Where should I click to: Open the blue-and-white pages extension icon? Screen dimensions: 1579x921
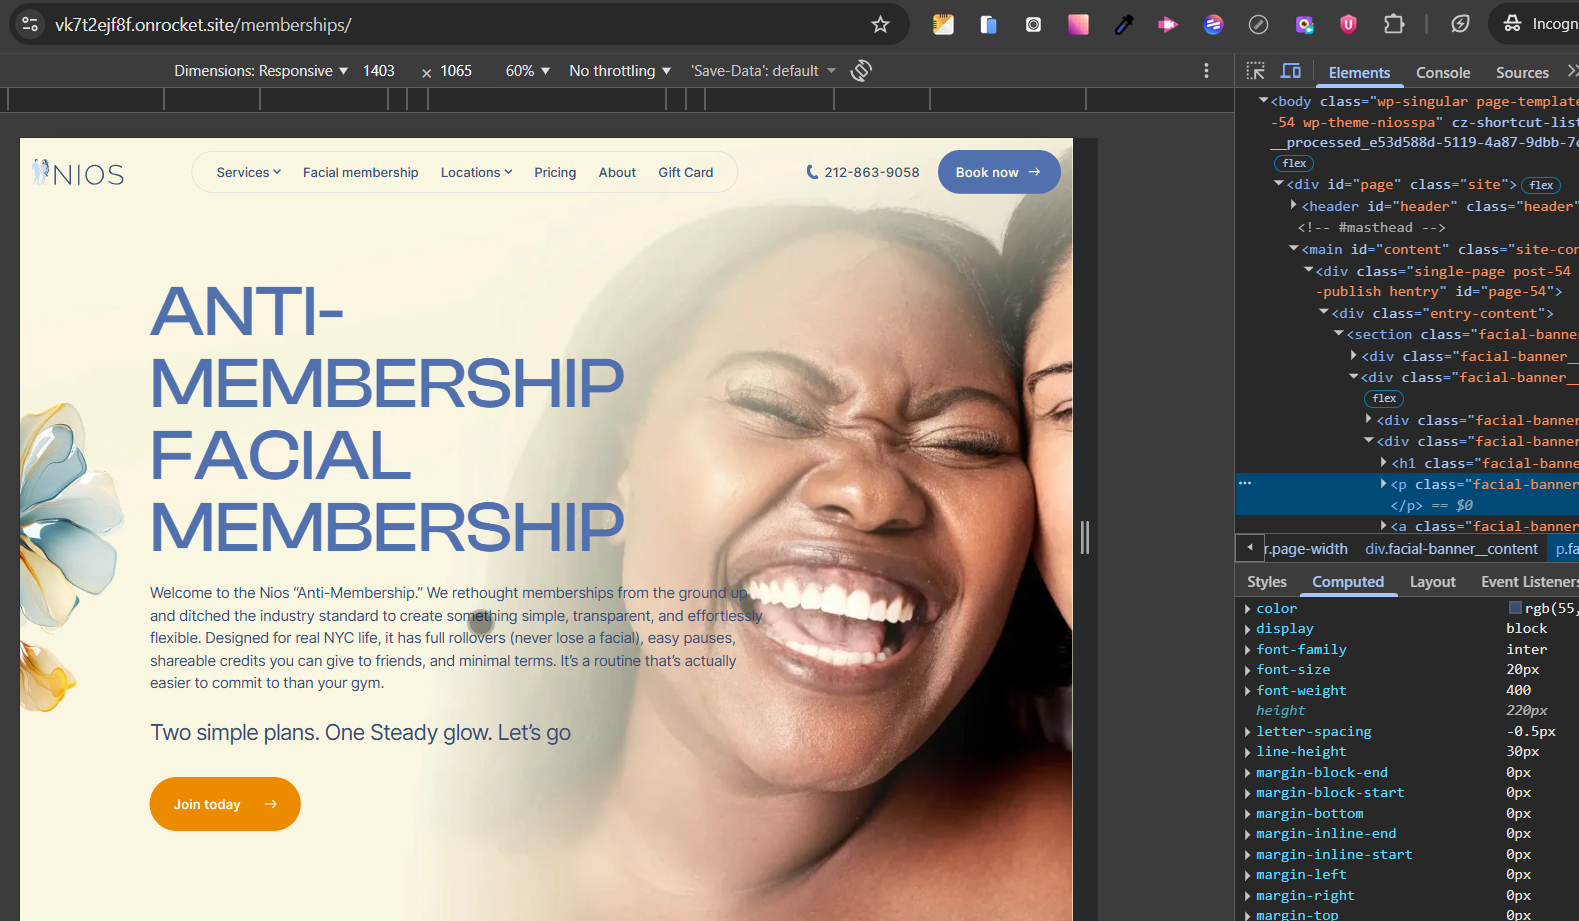coord(988,24)
